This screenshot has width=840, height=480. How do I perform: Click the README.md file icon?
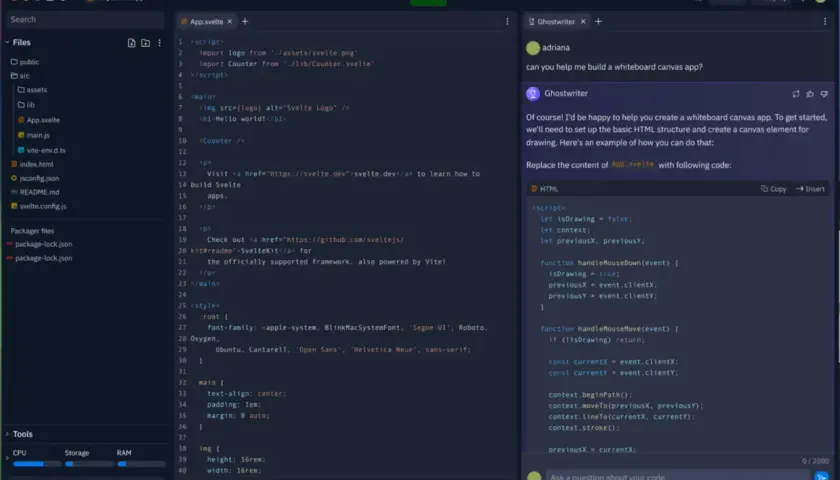click(x=14, y=192)
